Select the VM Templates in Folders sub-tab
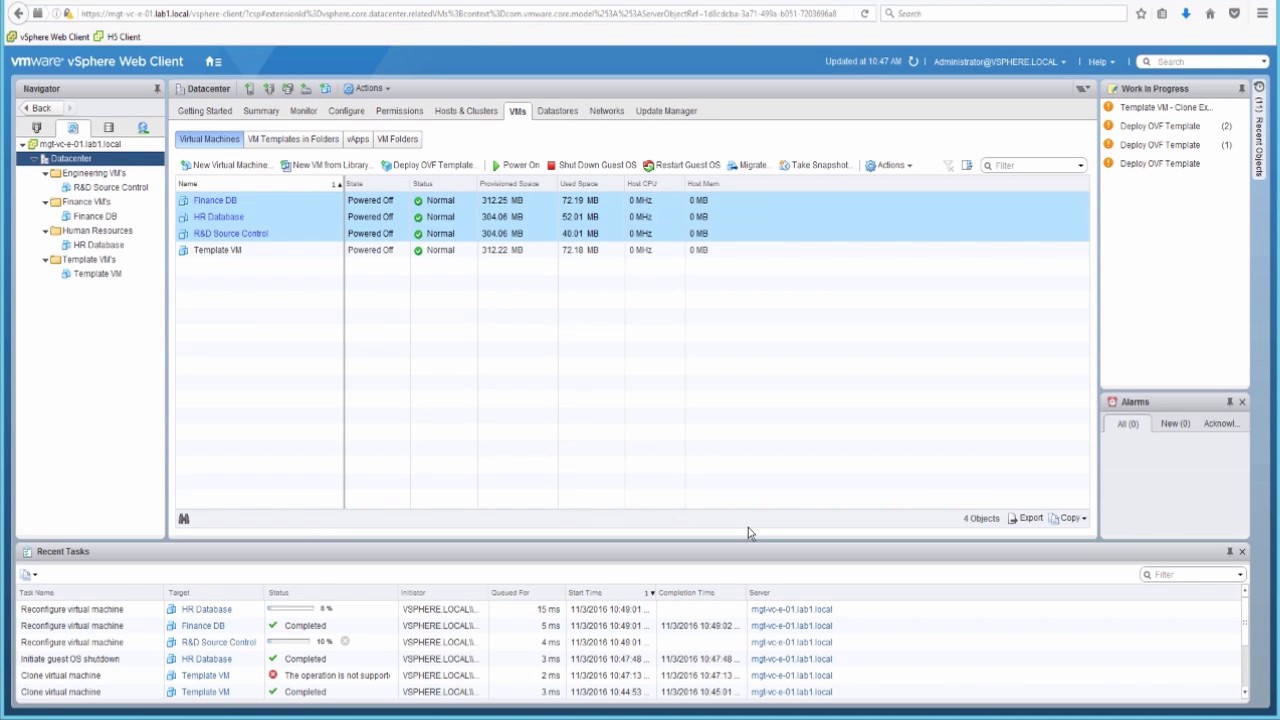Screen dimensions: 1280x720 pos(293,139)
